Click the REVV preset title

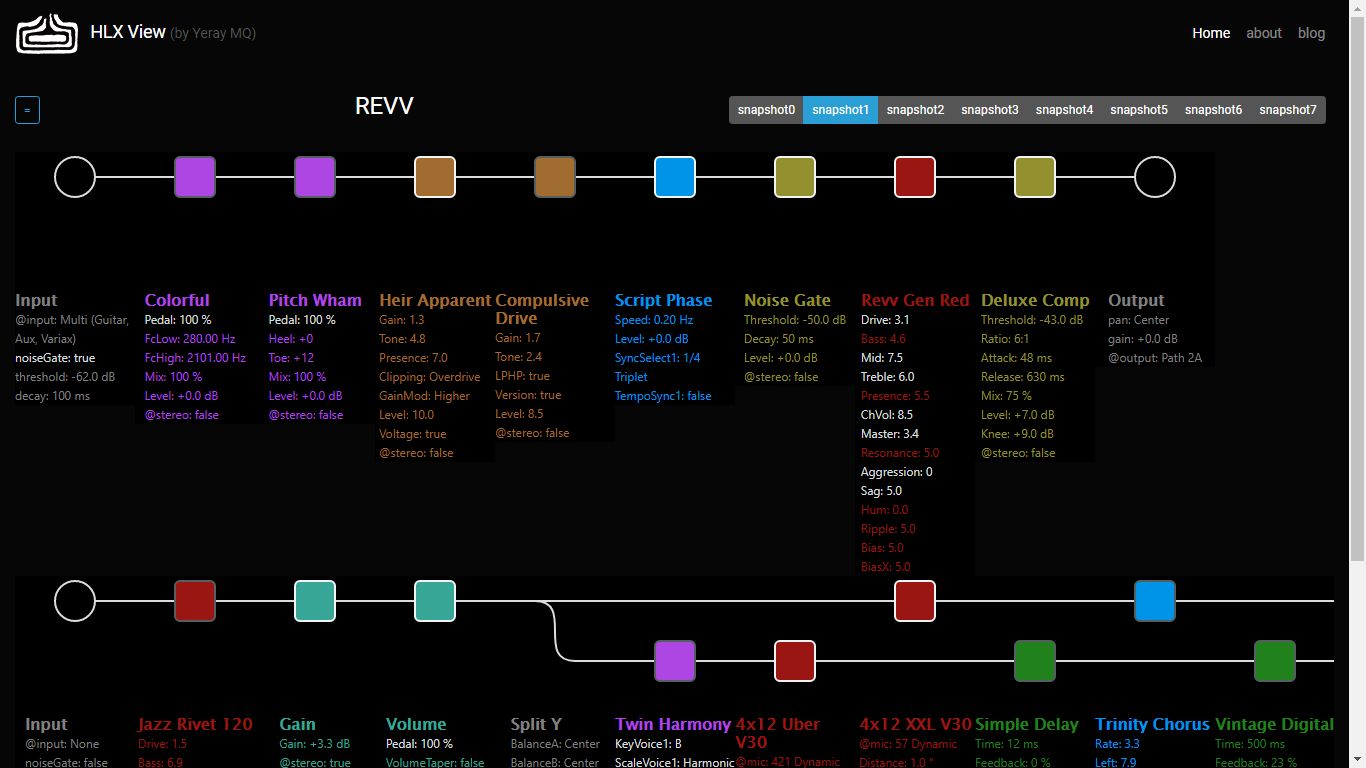coord(384,106)
